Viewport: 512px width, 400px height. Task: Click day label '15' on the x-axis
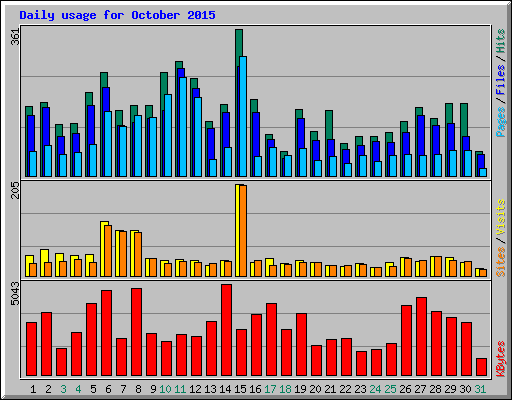(240, 389)
